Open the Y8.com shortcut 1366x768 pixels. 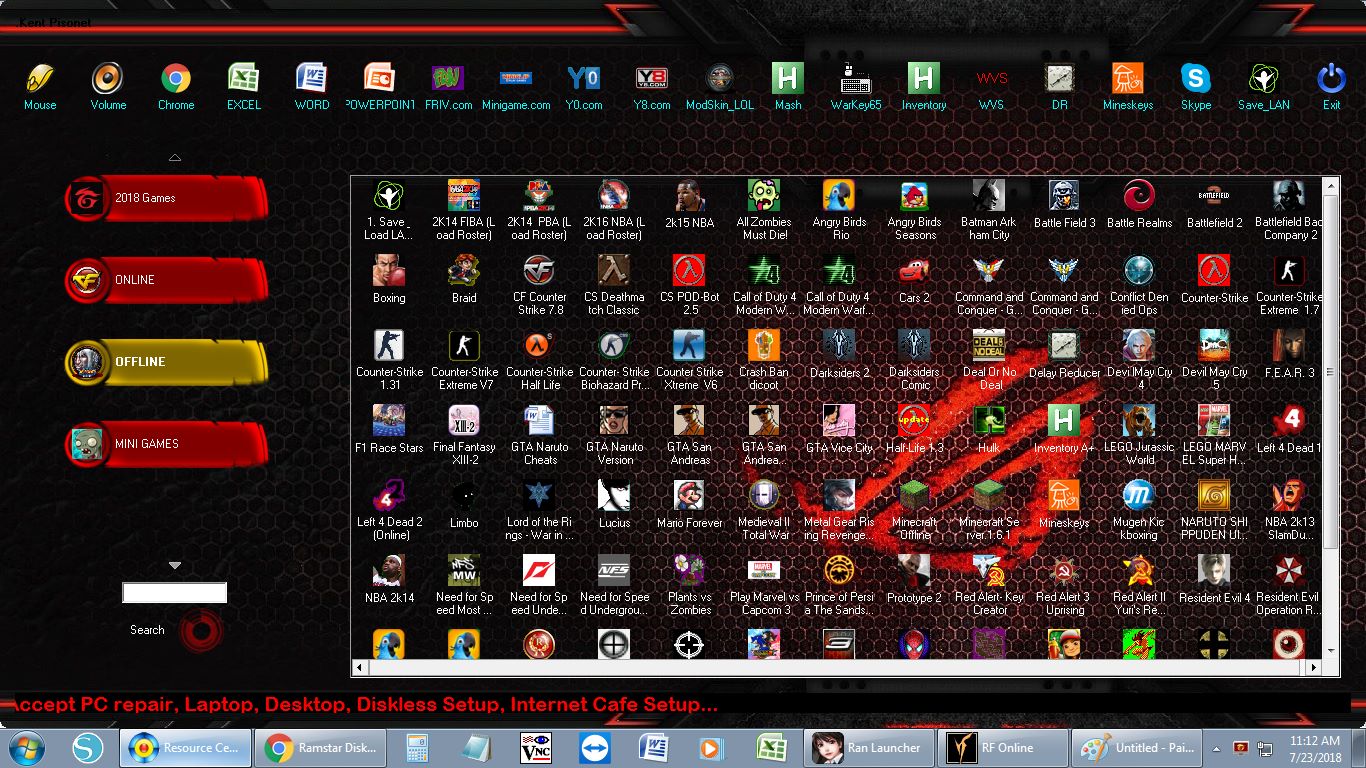(652, 86)
